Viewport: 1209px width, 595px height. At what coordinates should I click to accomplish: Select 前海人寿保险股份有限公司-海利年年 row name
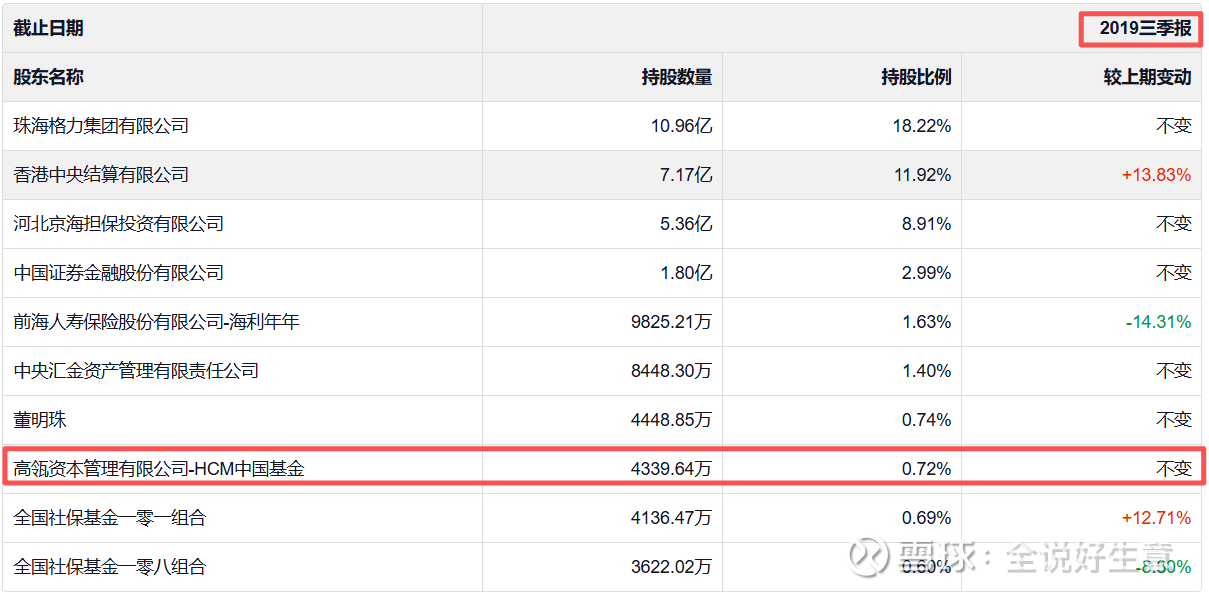[x=156, y=322]
